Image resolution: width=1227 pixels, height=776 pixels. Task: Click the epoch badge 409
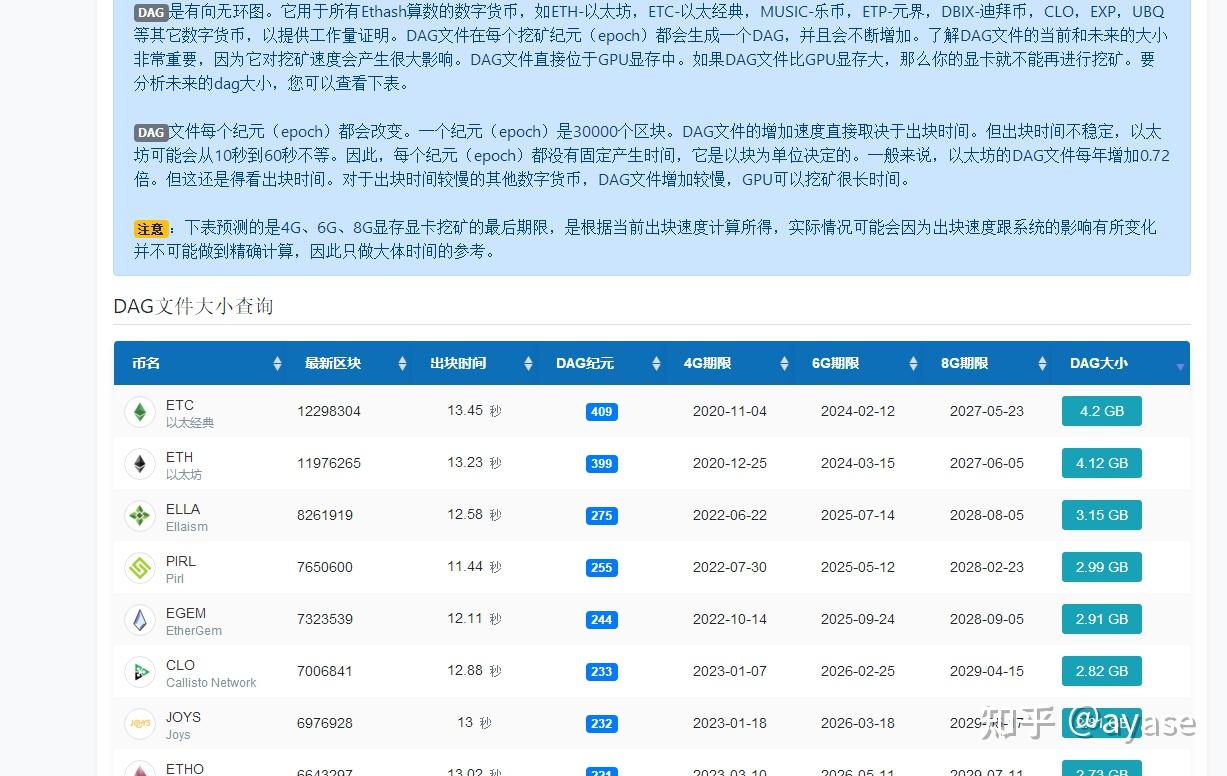602,412
